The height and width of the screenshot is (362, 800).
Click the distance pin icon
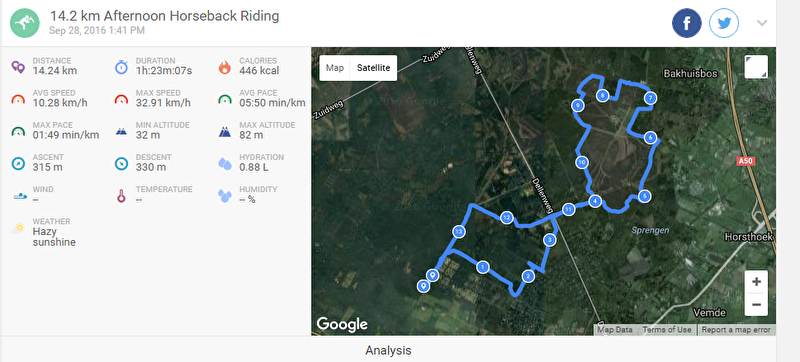click(x=18, y=67)
